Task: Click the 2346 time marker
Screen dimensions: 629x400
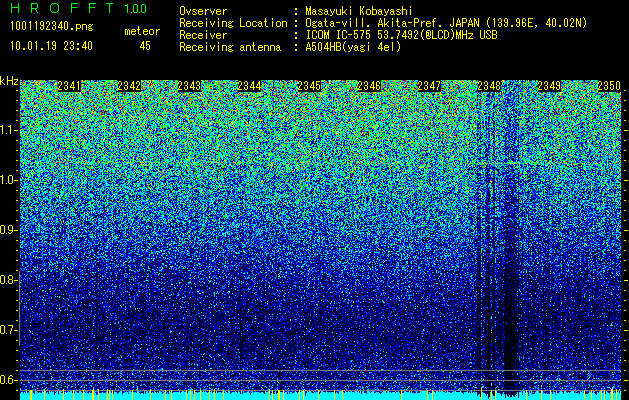Action: pos(369,86)
